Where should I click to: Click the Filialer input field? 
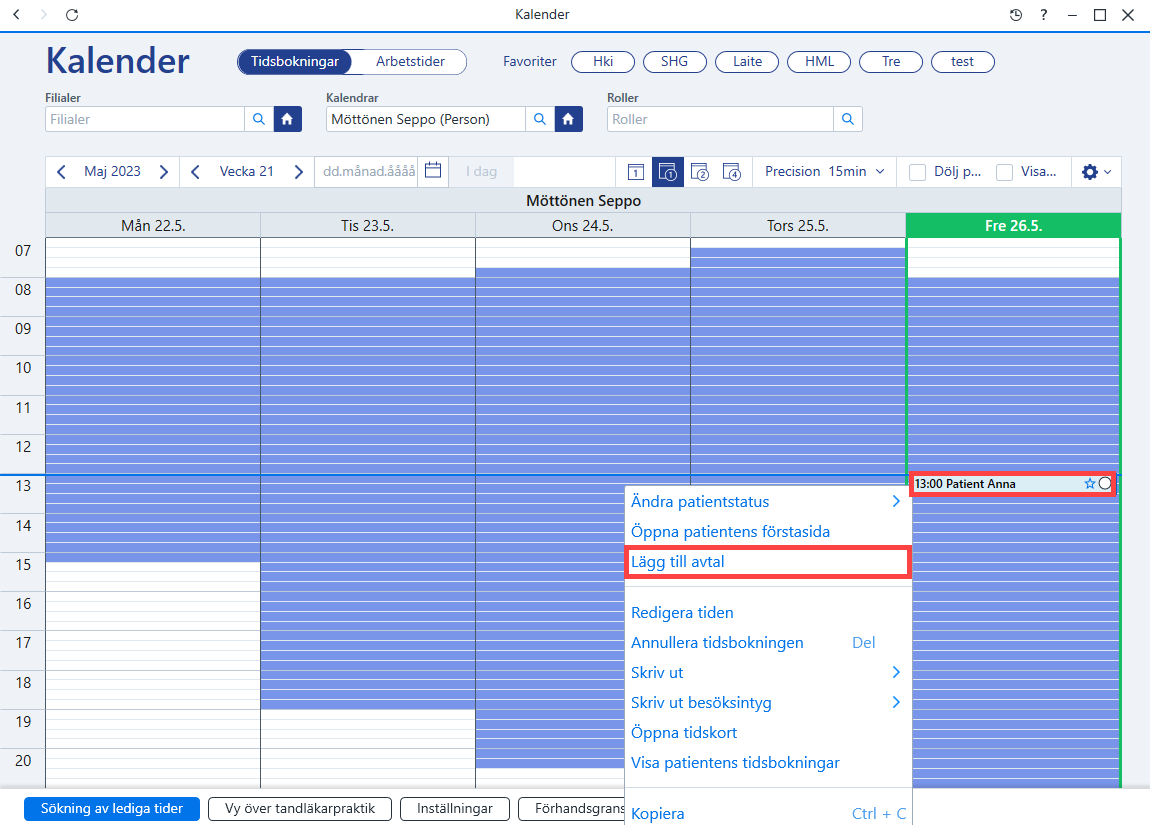145,119
